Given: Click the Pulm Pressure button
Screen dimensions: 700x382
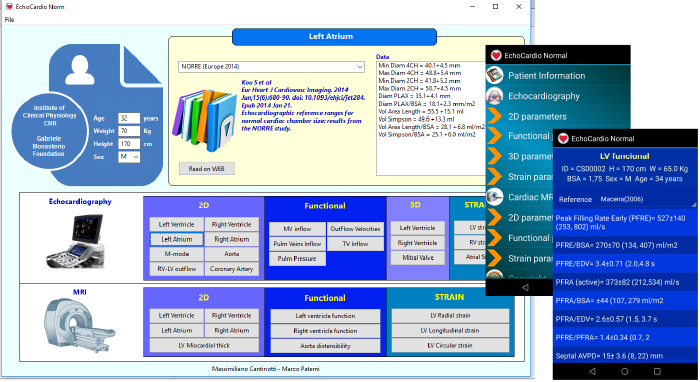Looking at the screenshot, I should (297, 259).
